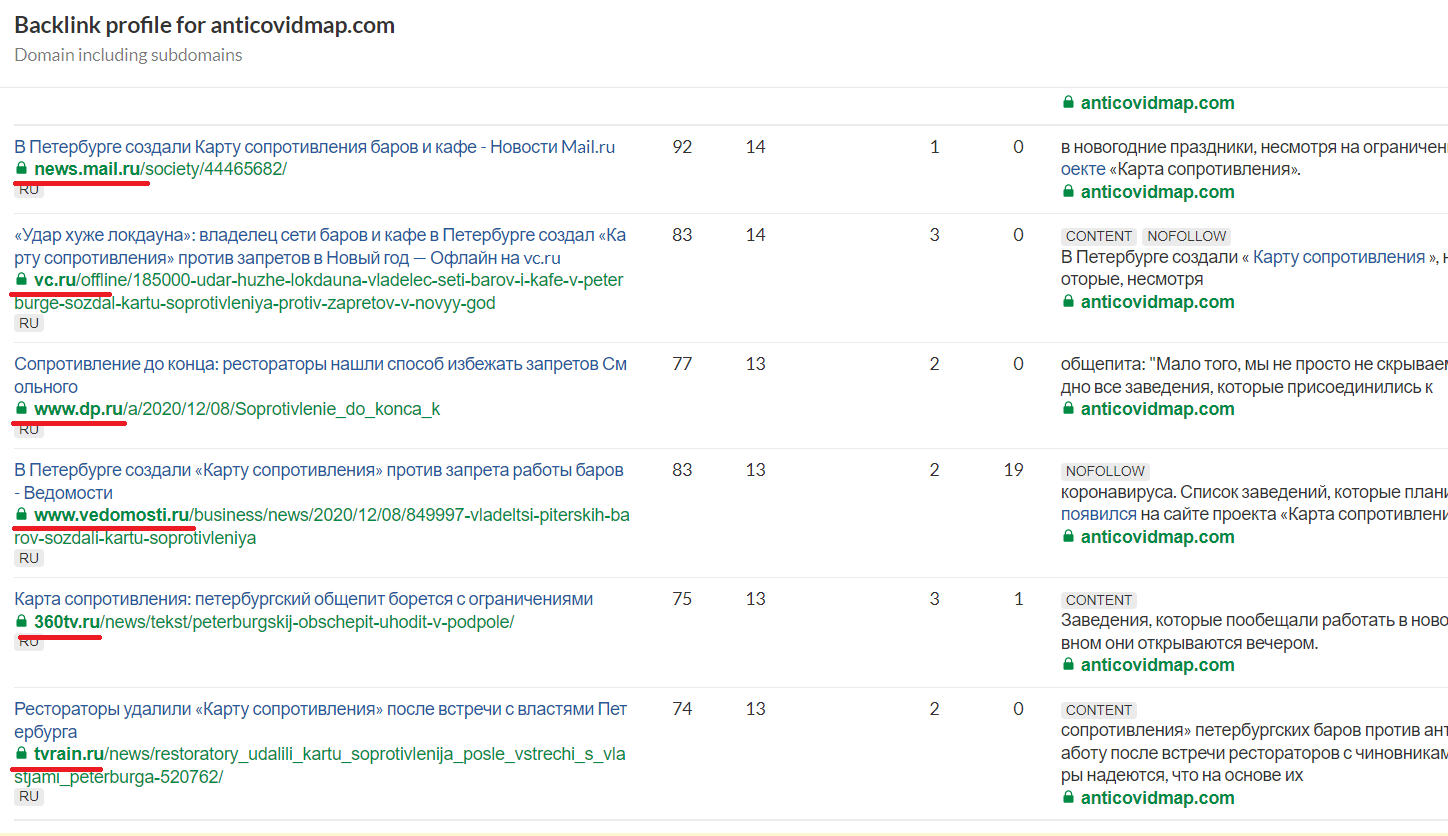Click the CONTENT badge in tvrain.ru row
This screenshot has height=836, width=1448.
tap(1099, 710)
